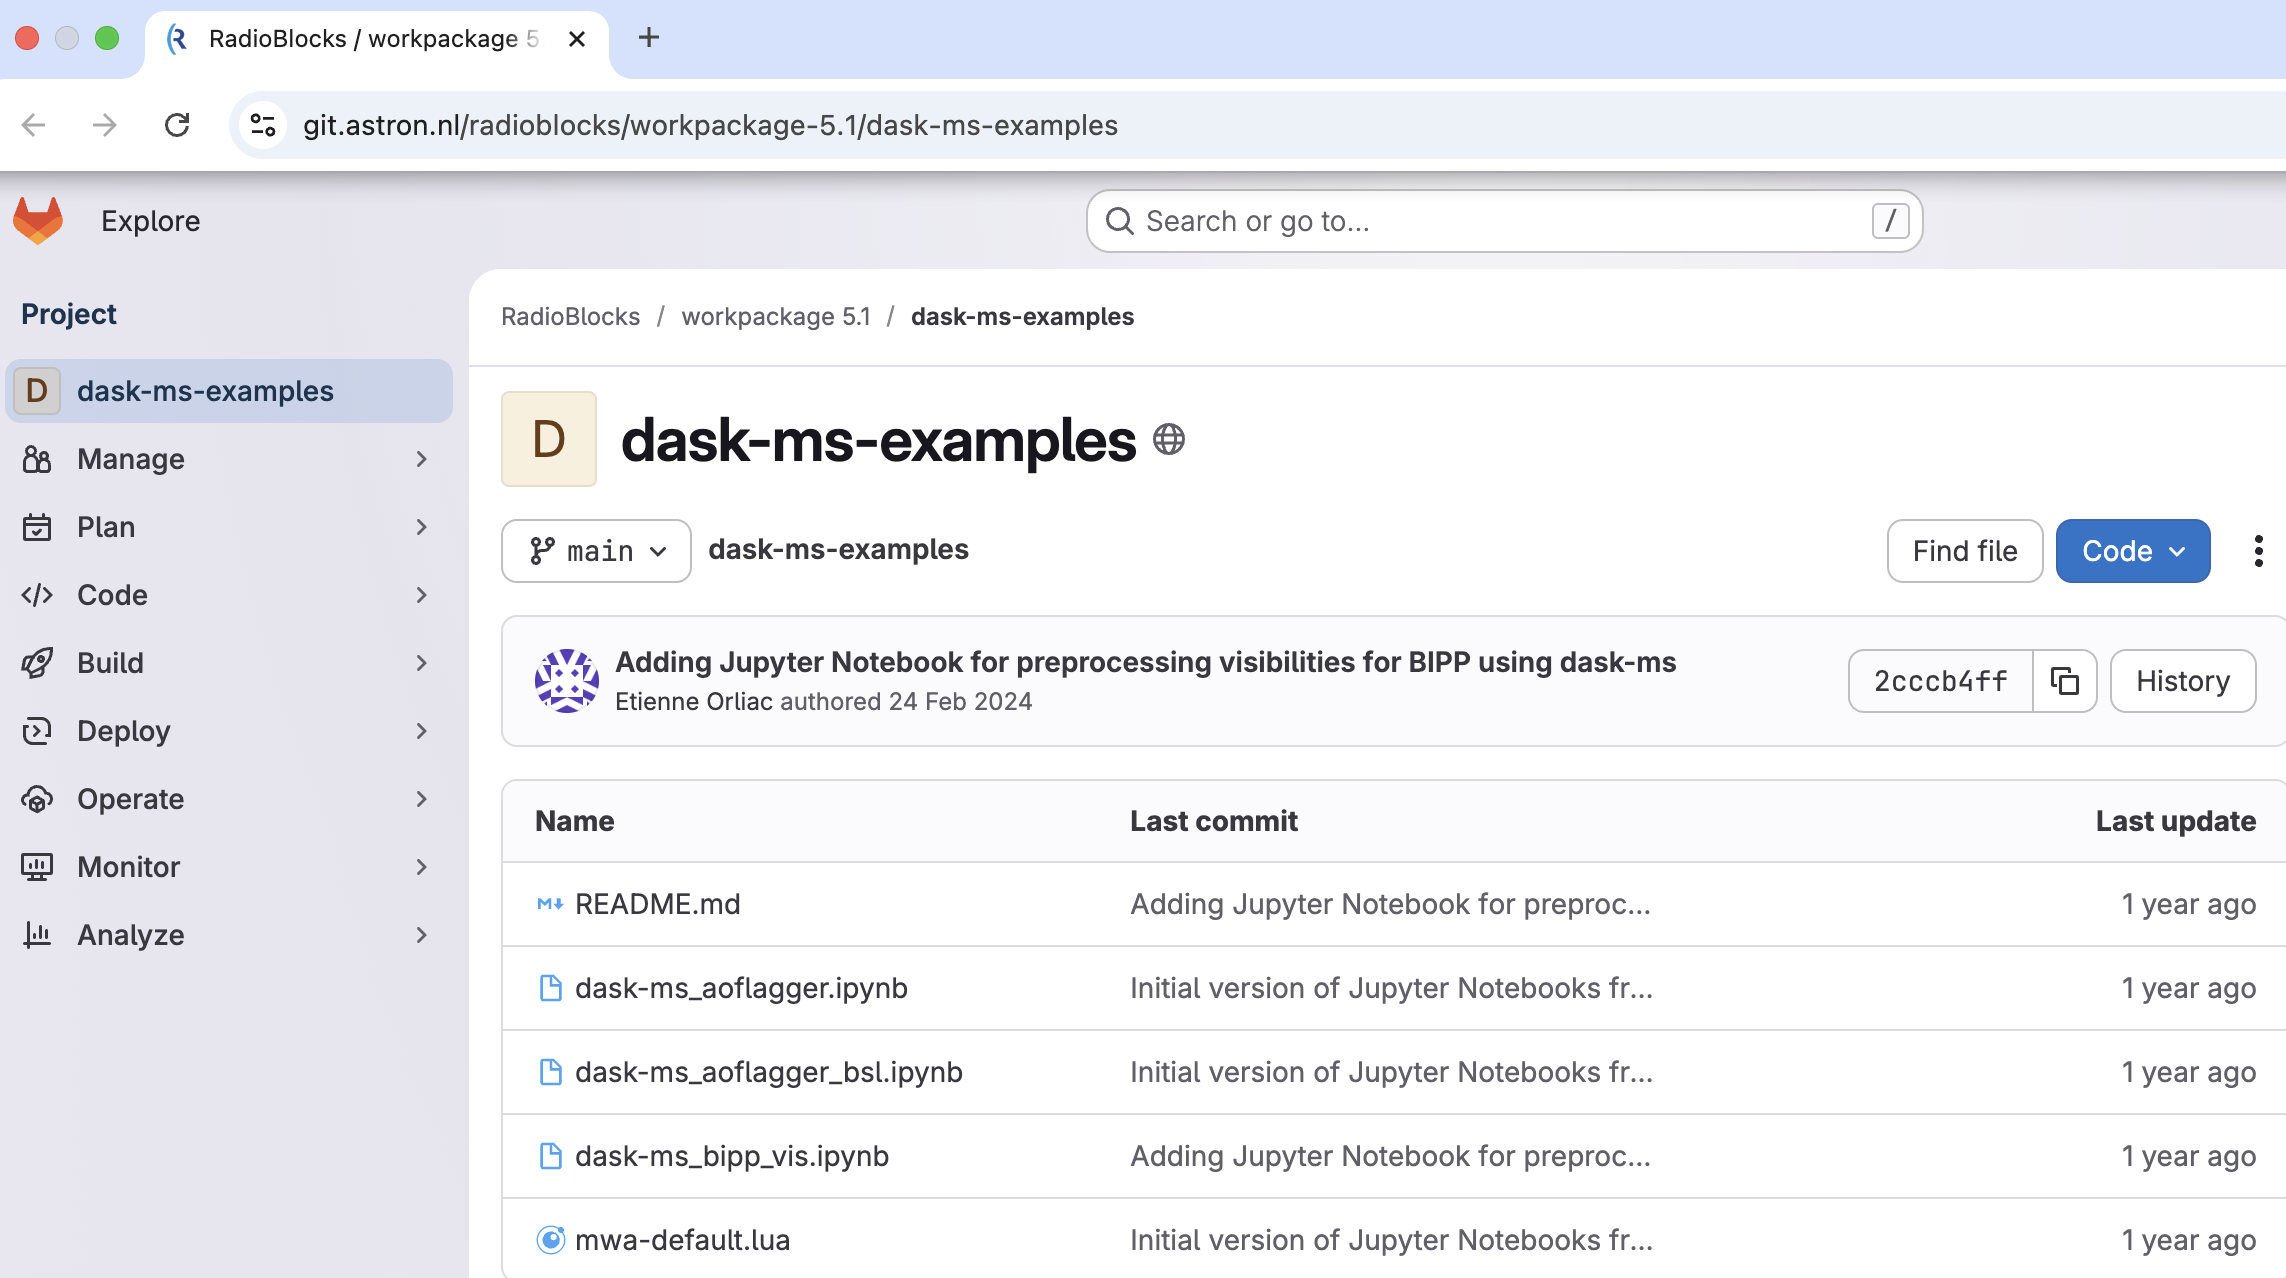Click the GitLab fox logo icon

pyautogui.click(x=38, y=220)
